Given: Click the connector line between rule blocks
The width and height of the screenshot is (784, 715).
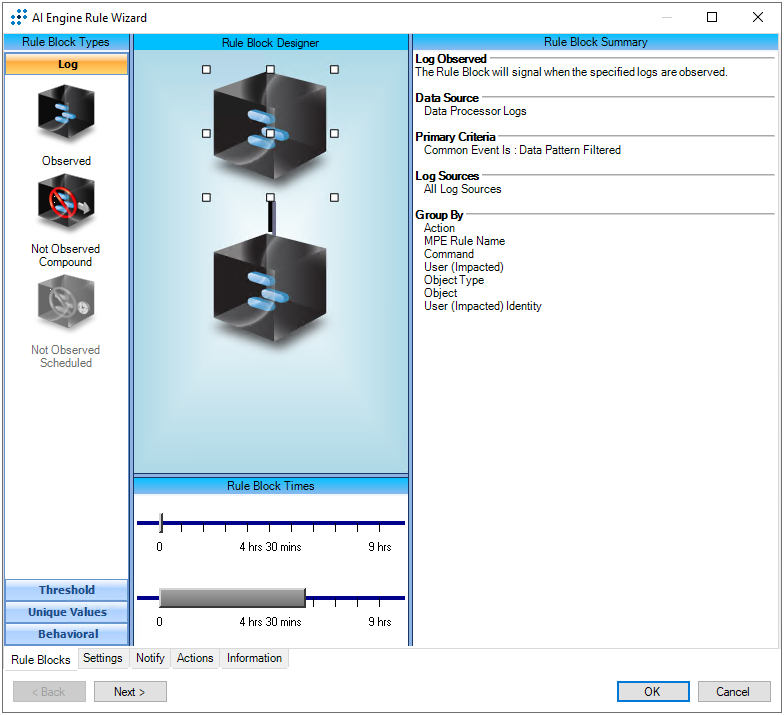Looking at the screenshot, I should coord(270,218).
